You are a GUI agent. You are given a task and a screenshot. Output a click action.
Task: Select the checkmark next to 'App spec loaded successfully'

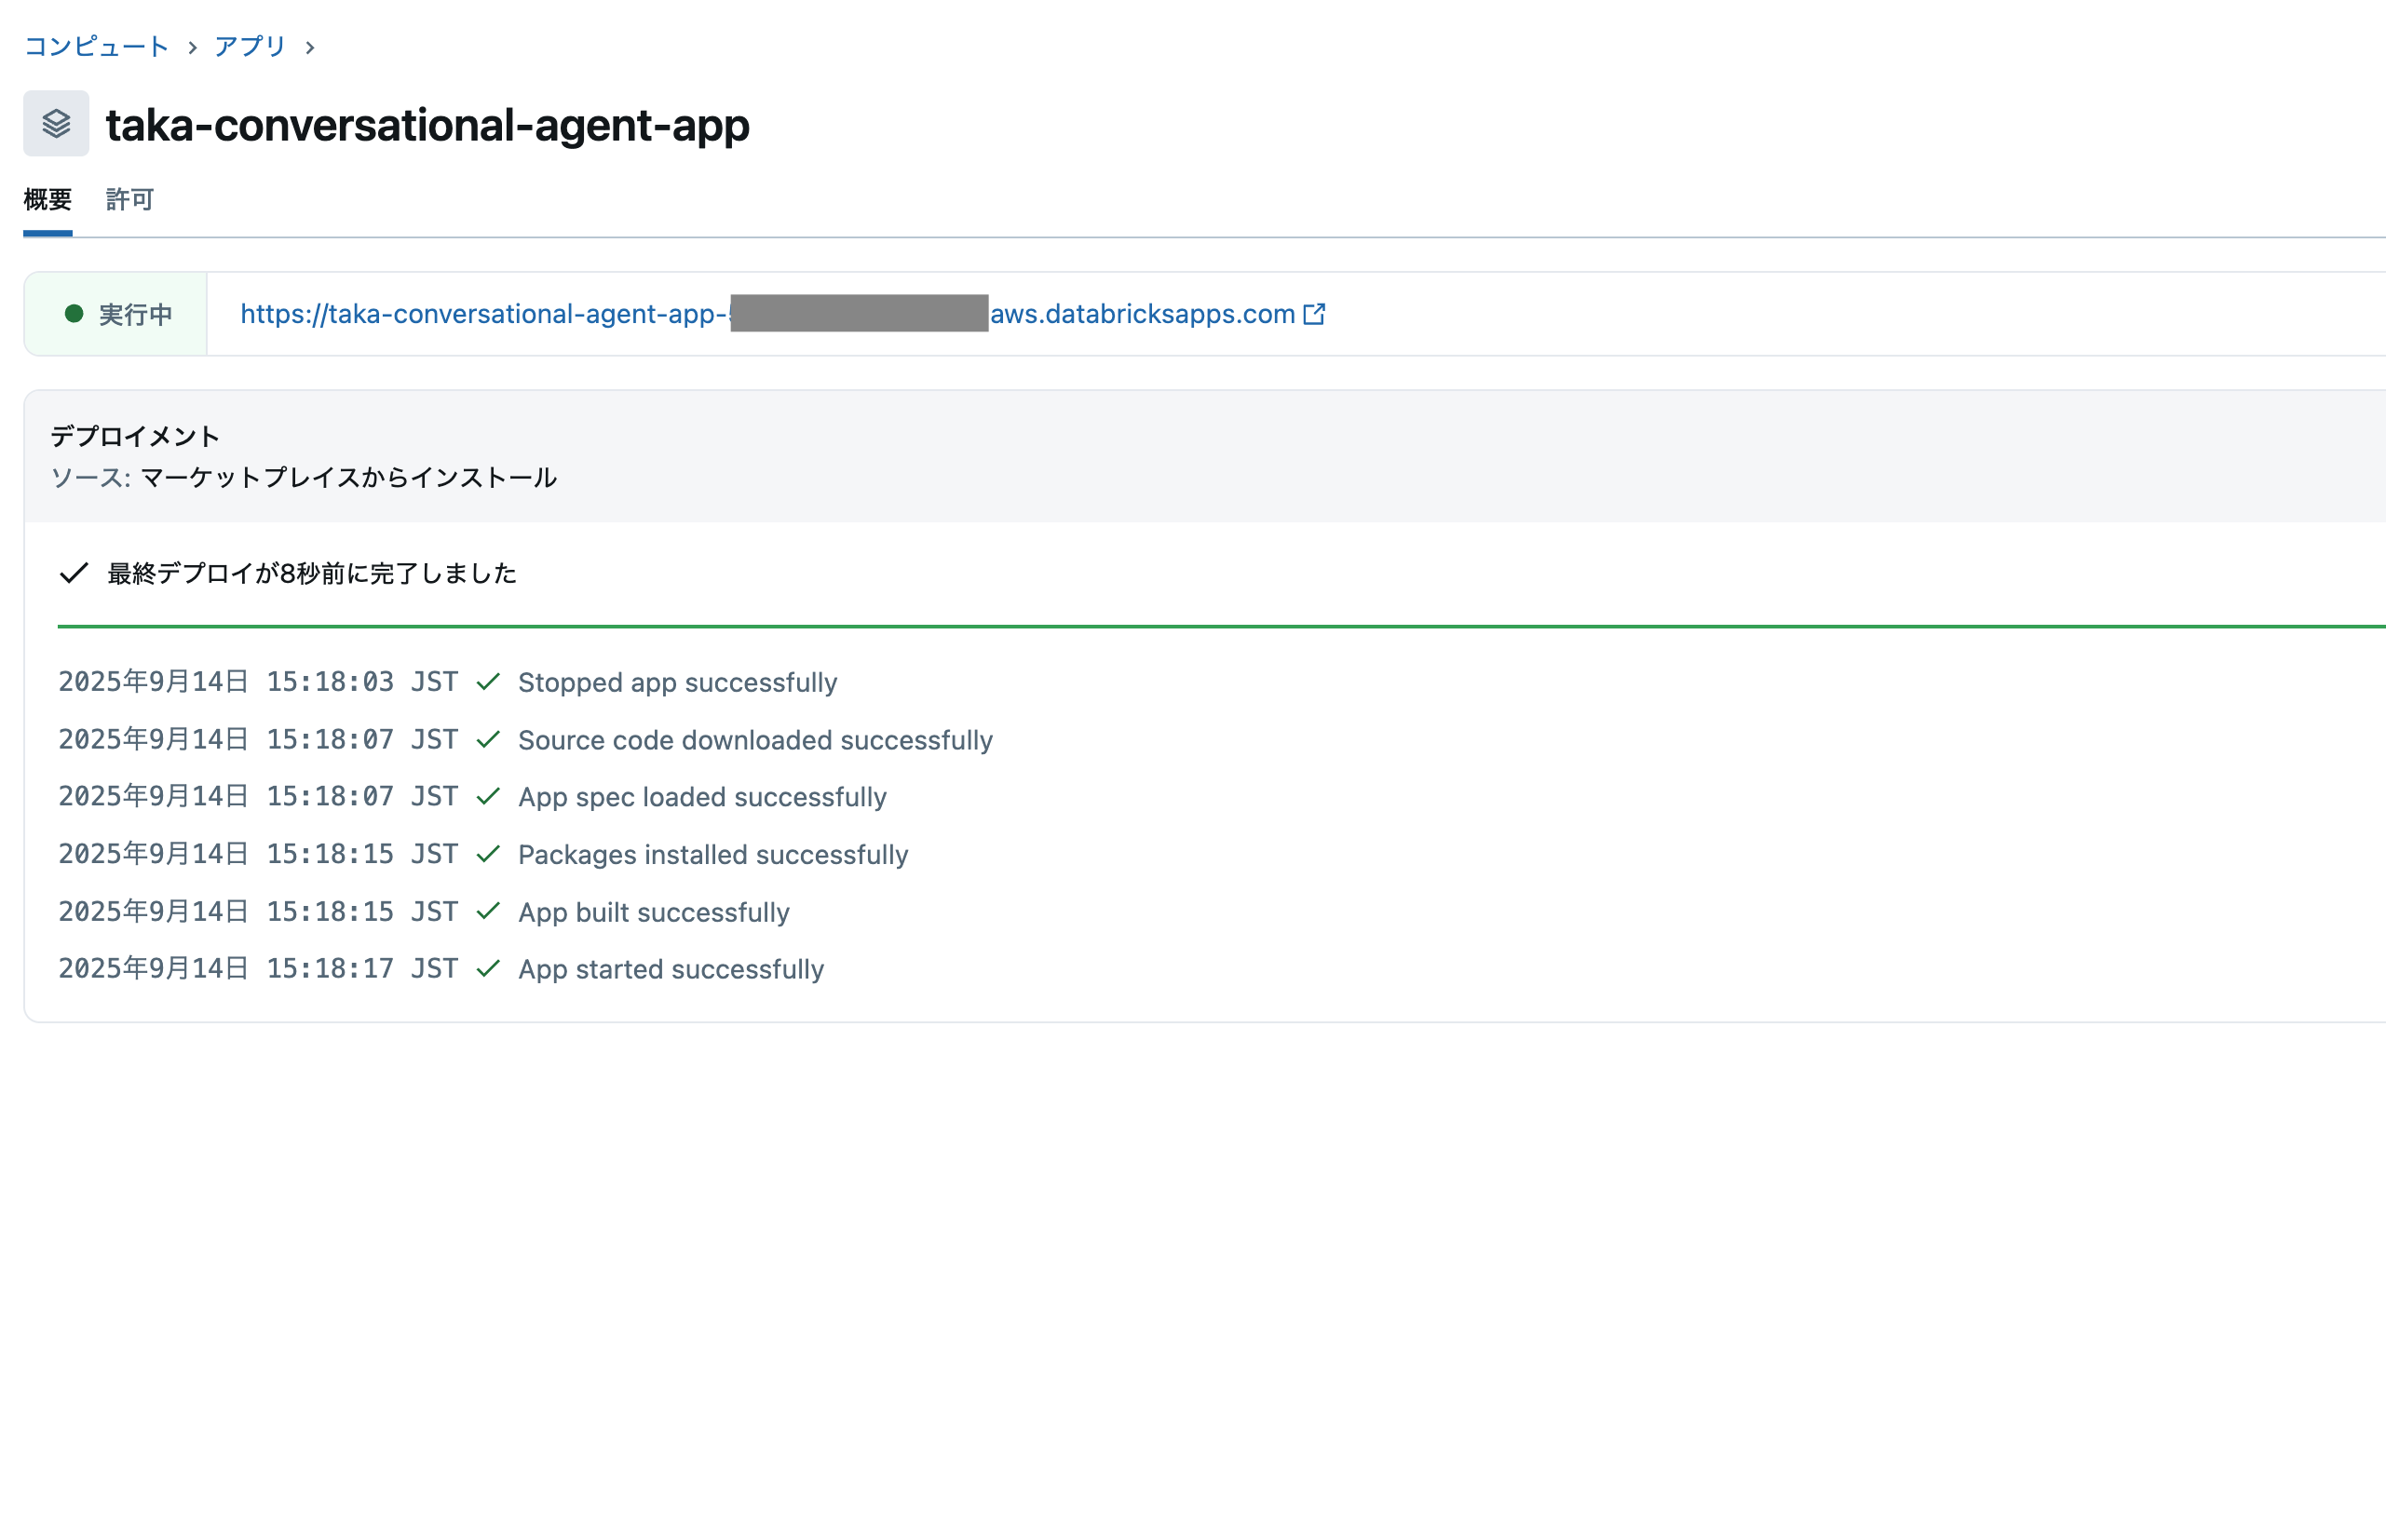click(489, 795)
